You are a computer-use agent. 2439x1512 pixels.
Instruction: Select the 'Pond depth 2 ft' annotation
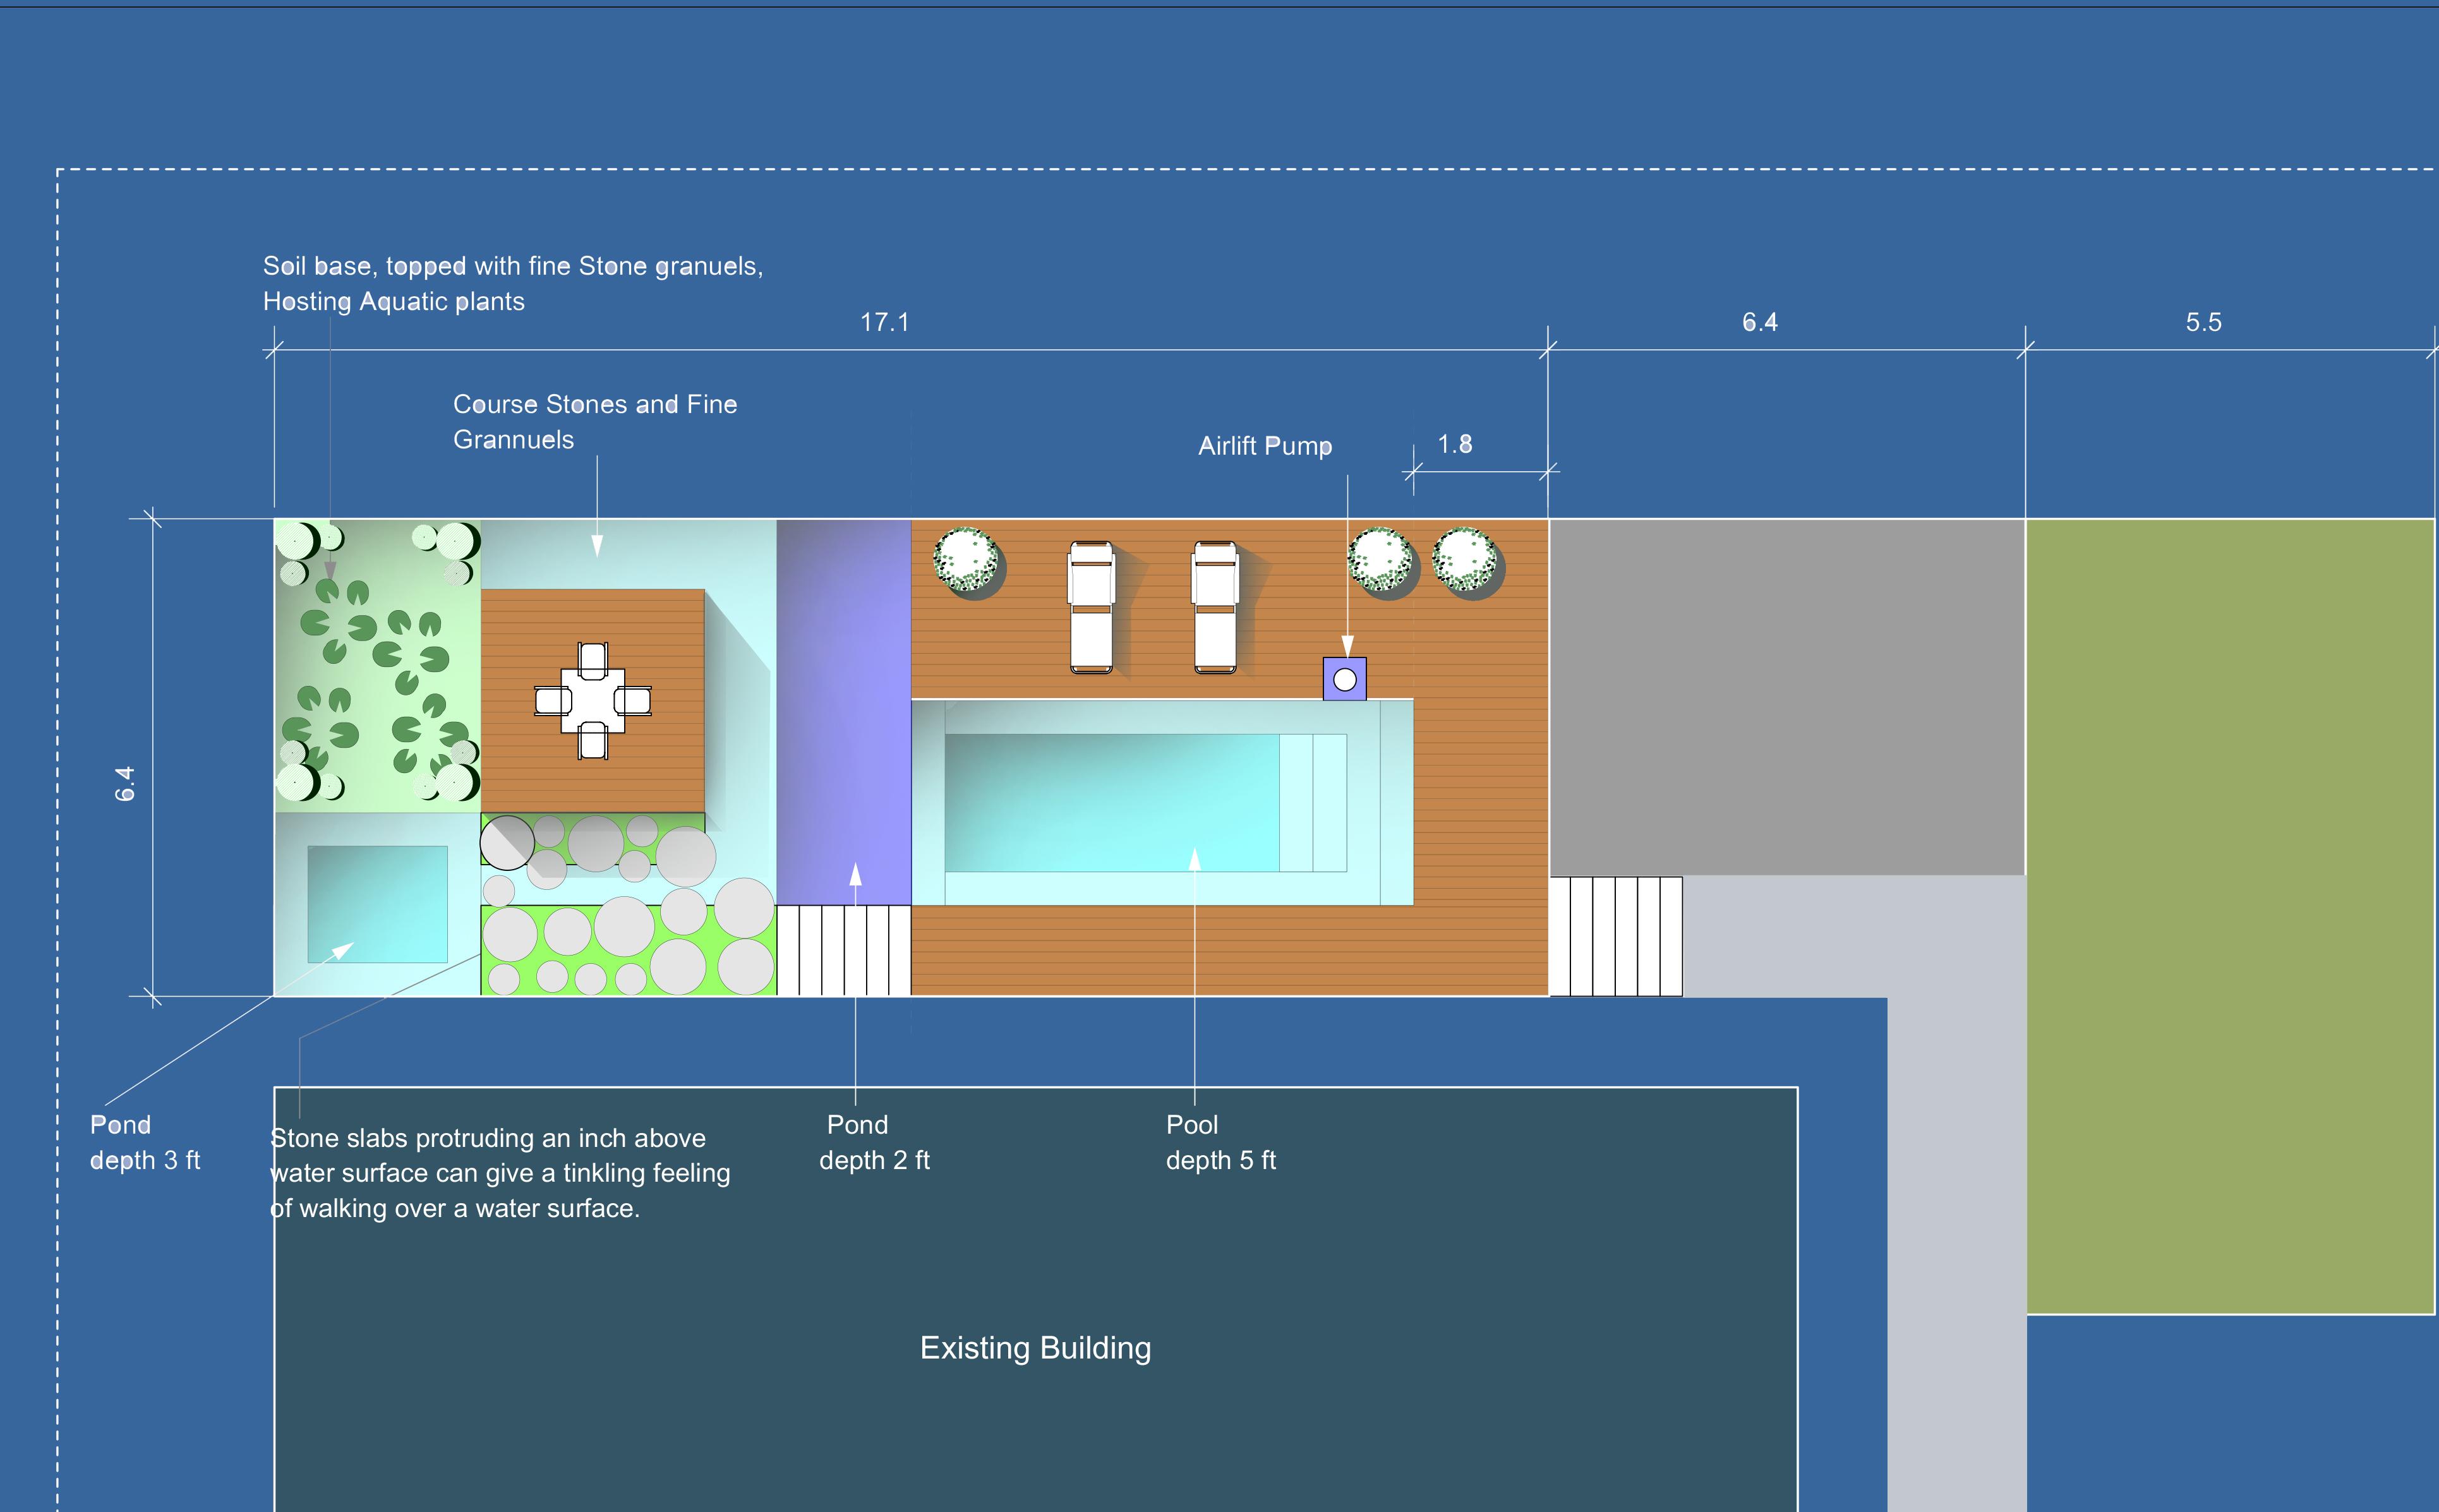(874, 1142)
